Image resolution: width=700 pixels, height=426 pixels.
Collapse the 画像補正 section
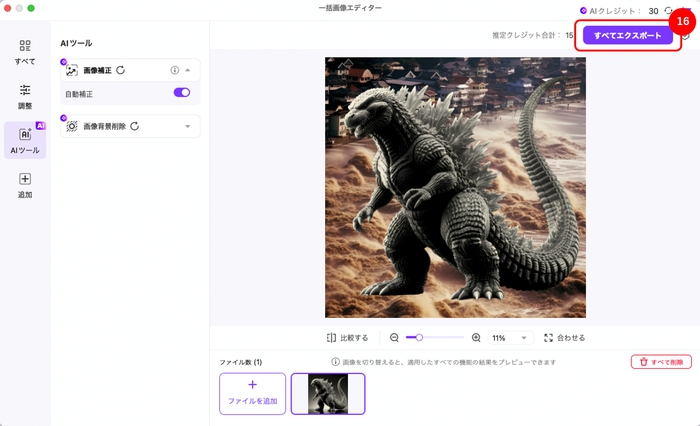click(x=188, y=70)
